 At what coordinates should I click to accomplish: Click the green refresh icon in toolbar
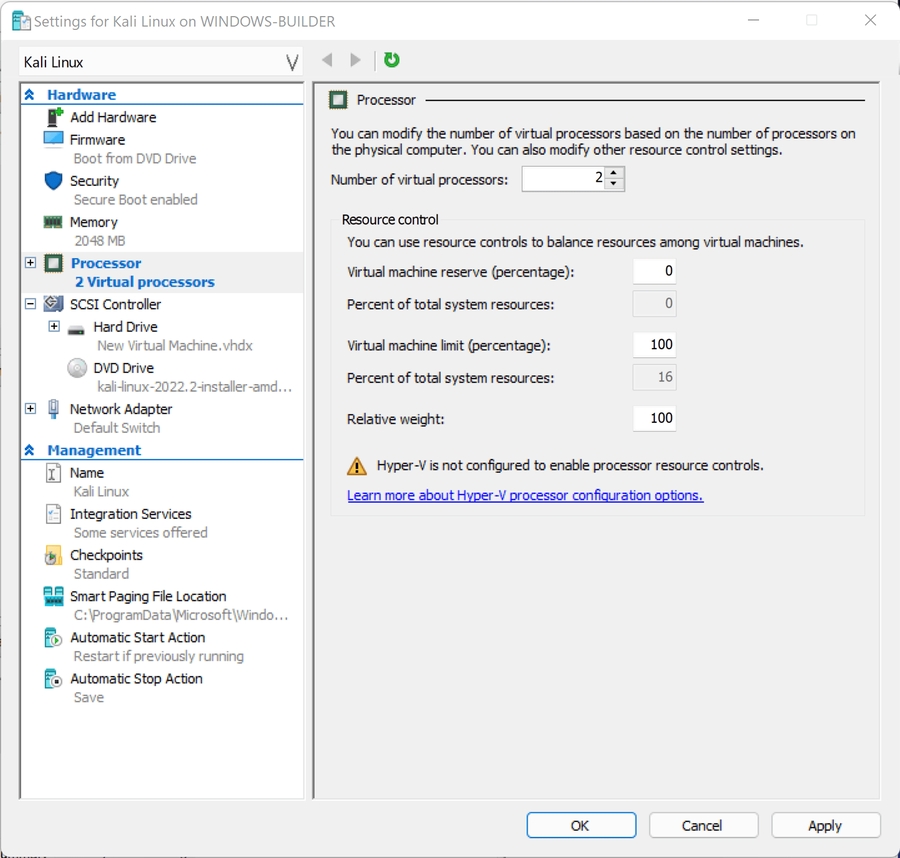[392, 60]
